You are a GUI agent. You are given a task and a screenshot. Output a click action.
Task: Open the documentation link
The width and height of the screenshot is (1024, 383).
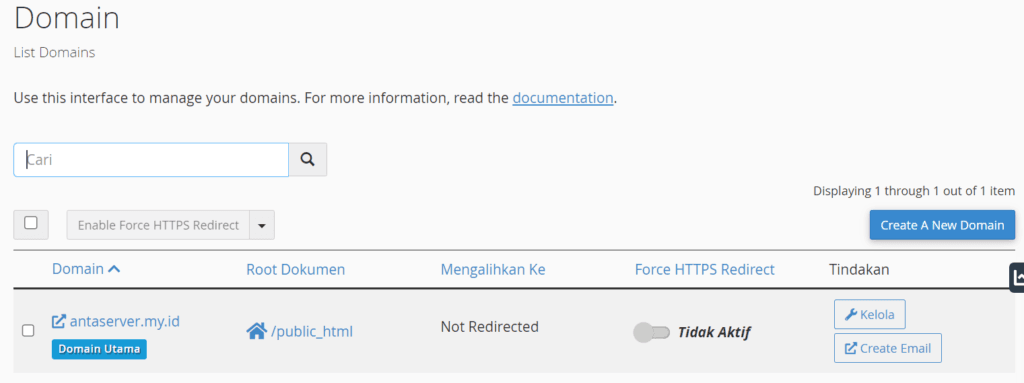(x=563, y=99)
